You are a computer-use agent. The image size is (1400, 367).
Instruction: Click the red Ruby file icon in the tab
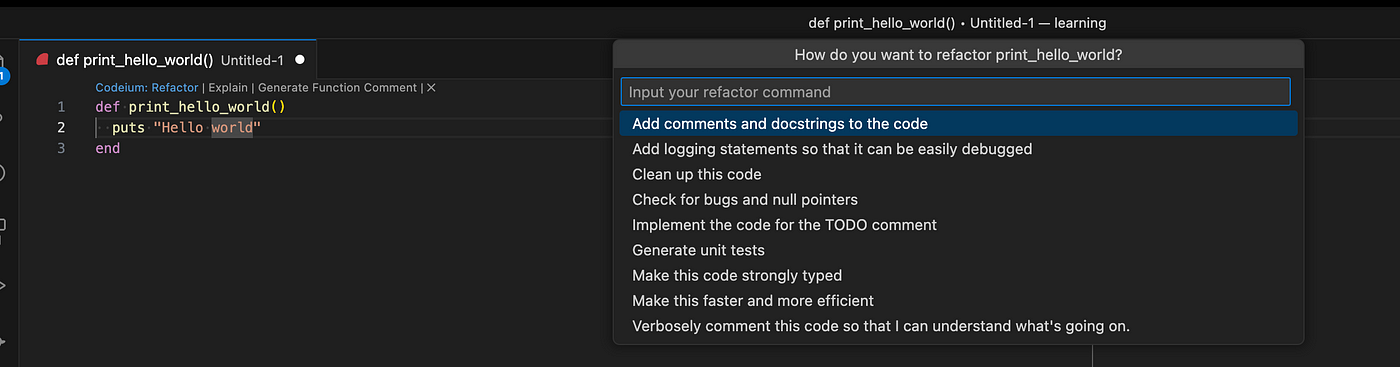[x=42, y=60]
